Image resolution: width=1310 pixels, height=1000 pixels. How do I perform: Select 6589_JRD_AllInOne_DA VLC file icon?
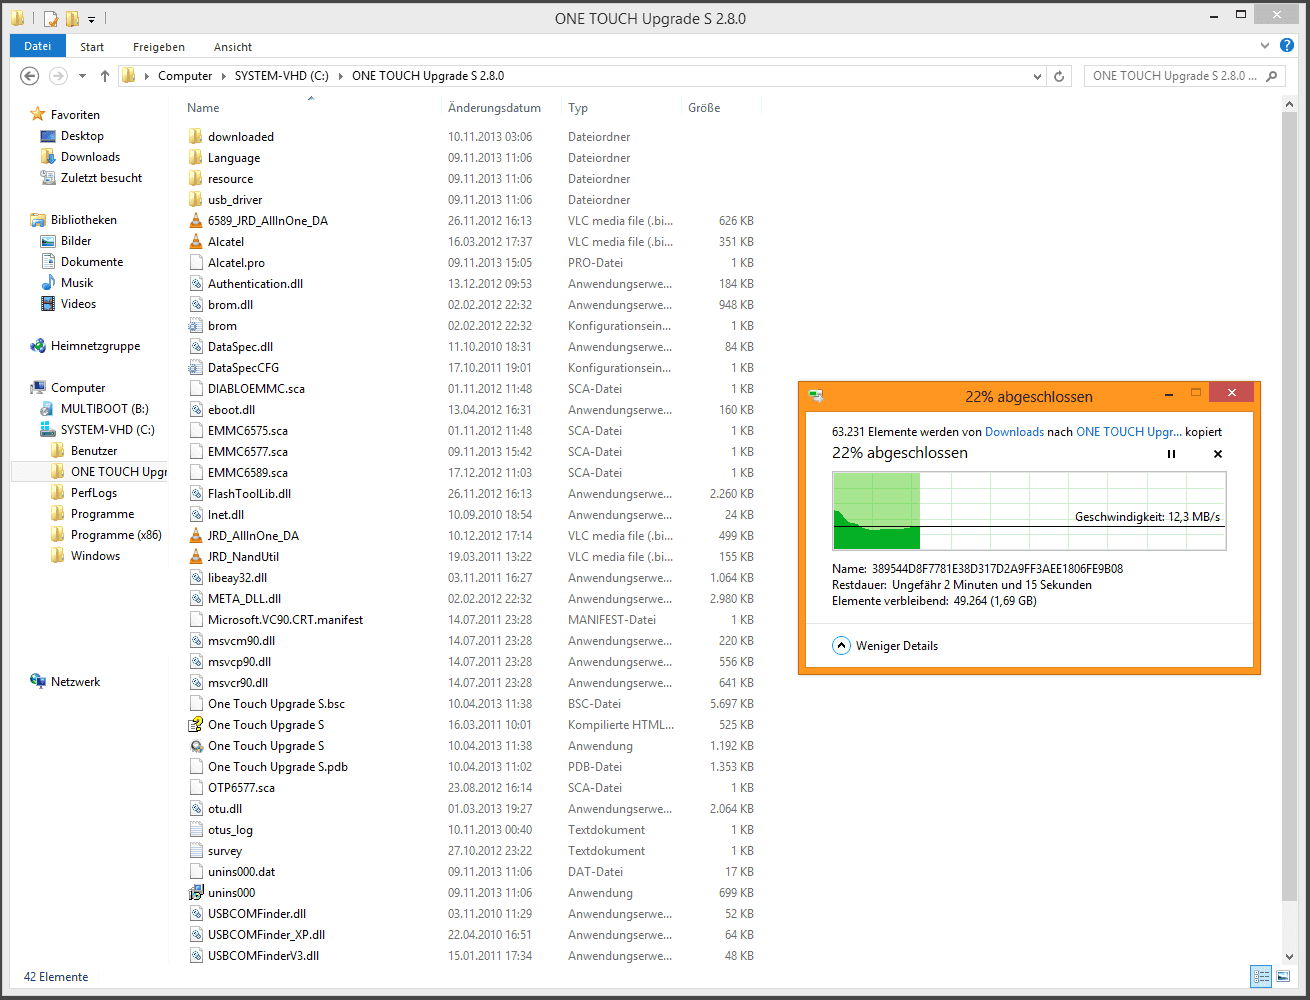[196, 221]
